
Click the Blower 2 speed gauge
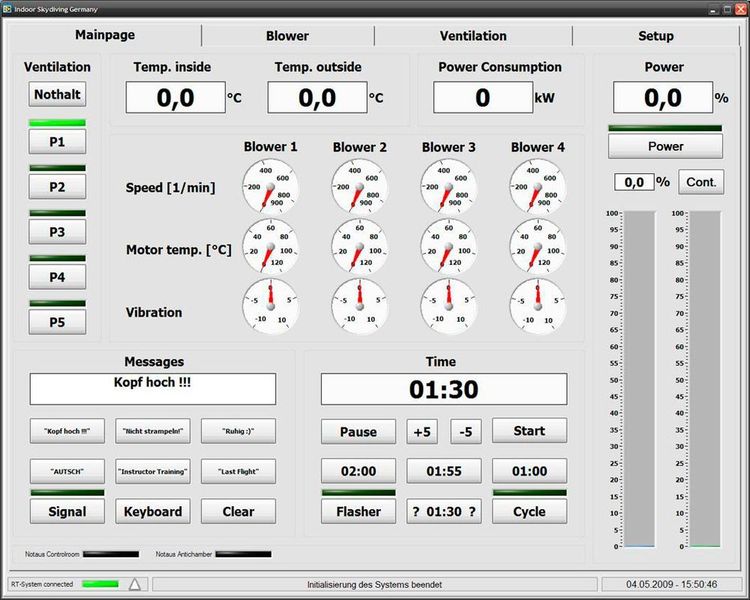tap(360, 187)
